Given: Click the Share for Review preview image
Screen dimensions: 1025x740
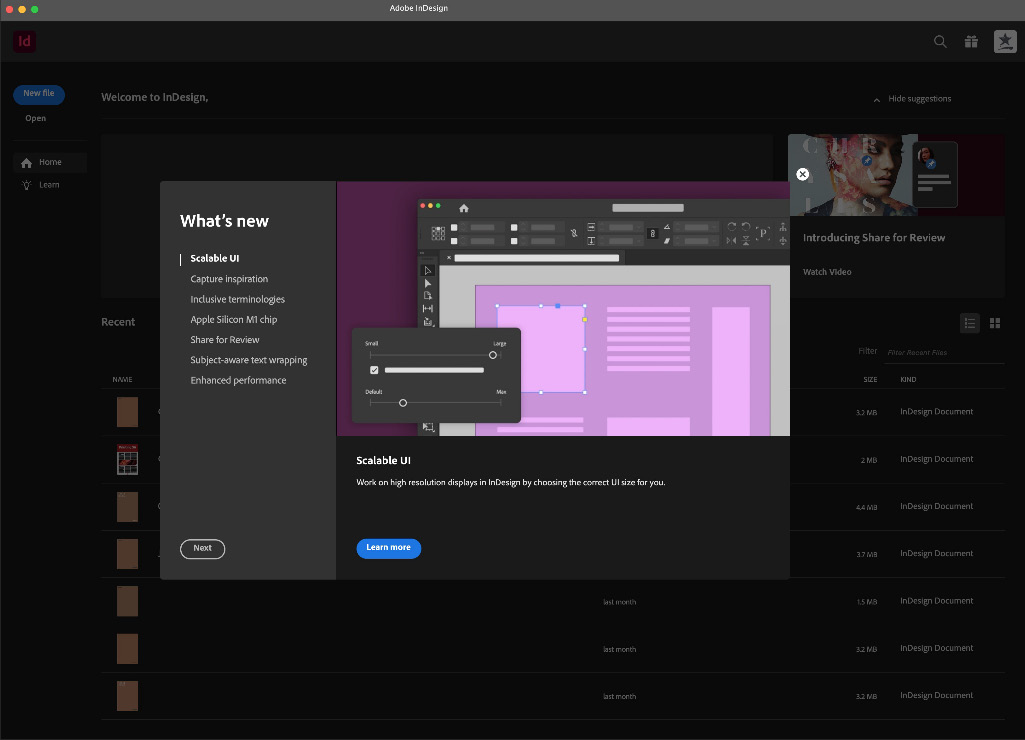Looking at the screenshot, I should 896,175.
